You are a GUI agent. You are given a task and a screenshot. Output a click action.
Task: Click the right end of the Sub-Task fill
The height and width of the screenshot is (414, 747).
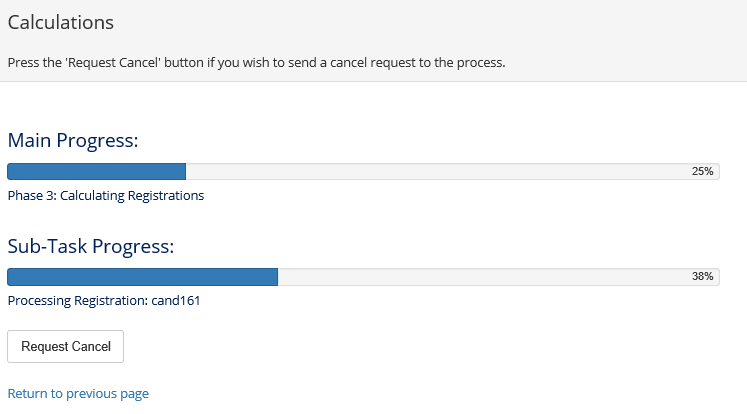[x=274, y=277]
